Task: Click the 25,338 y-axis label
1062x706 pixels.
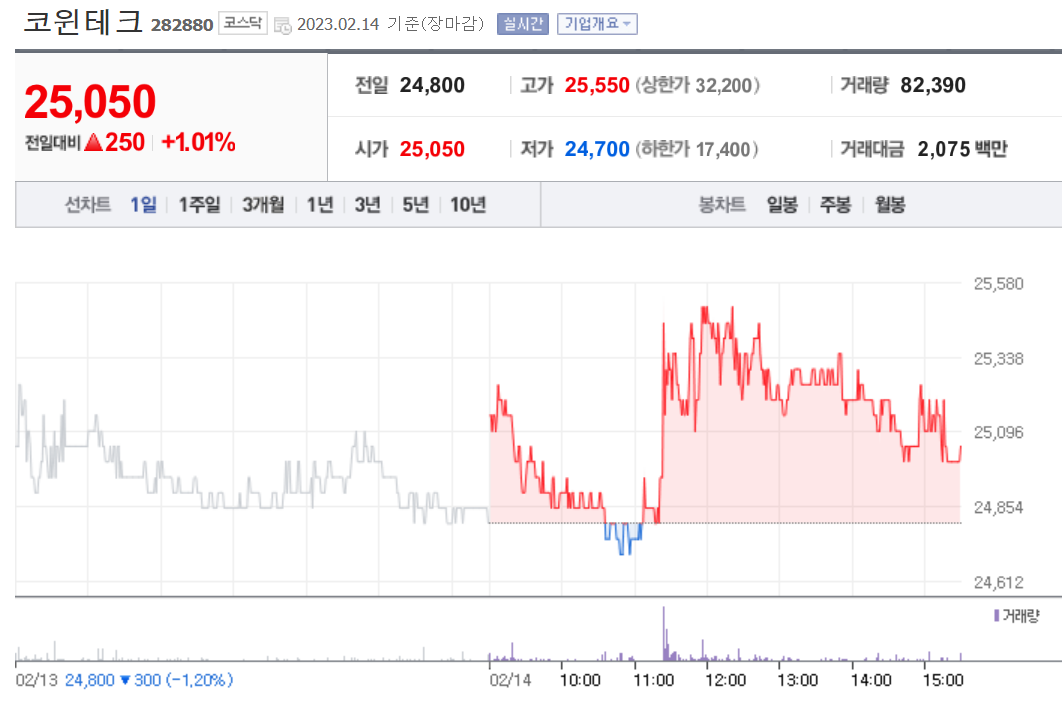Action: pos(998,358)
